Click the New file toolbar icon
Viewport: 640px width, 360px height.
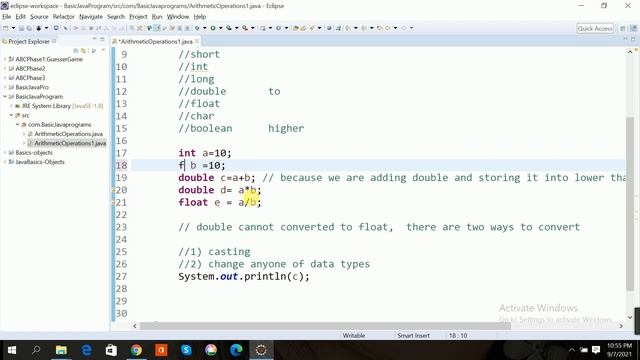pyautogui.click(x=6, y=28)
